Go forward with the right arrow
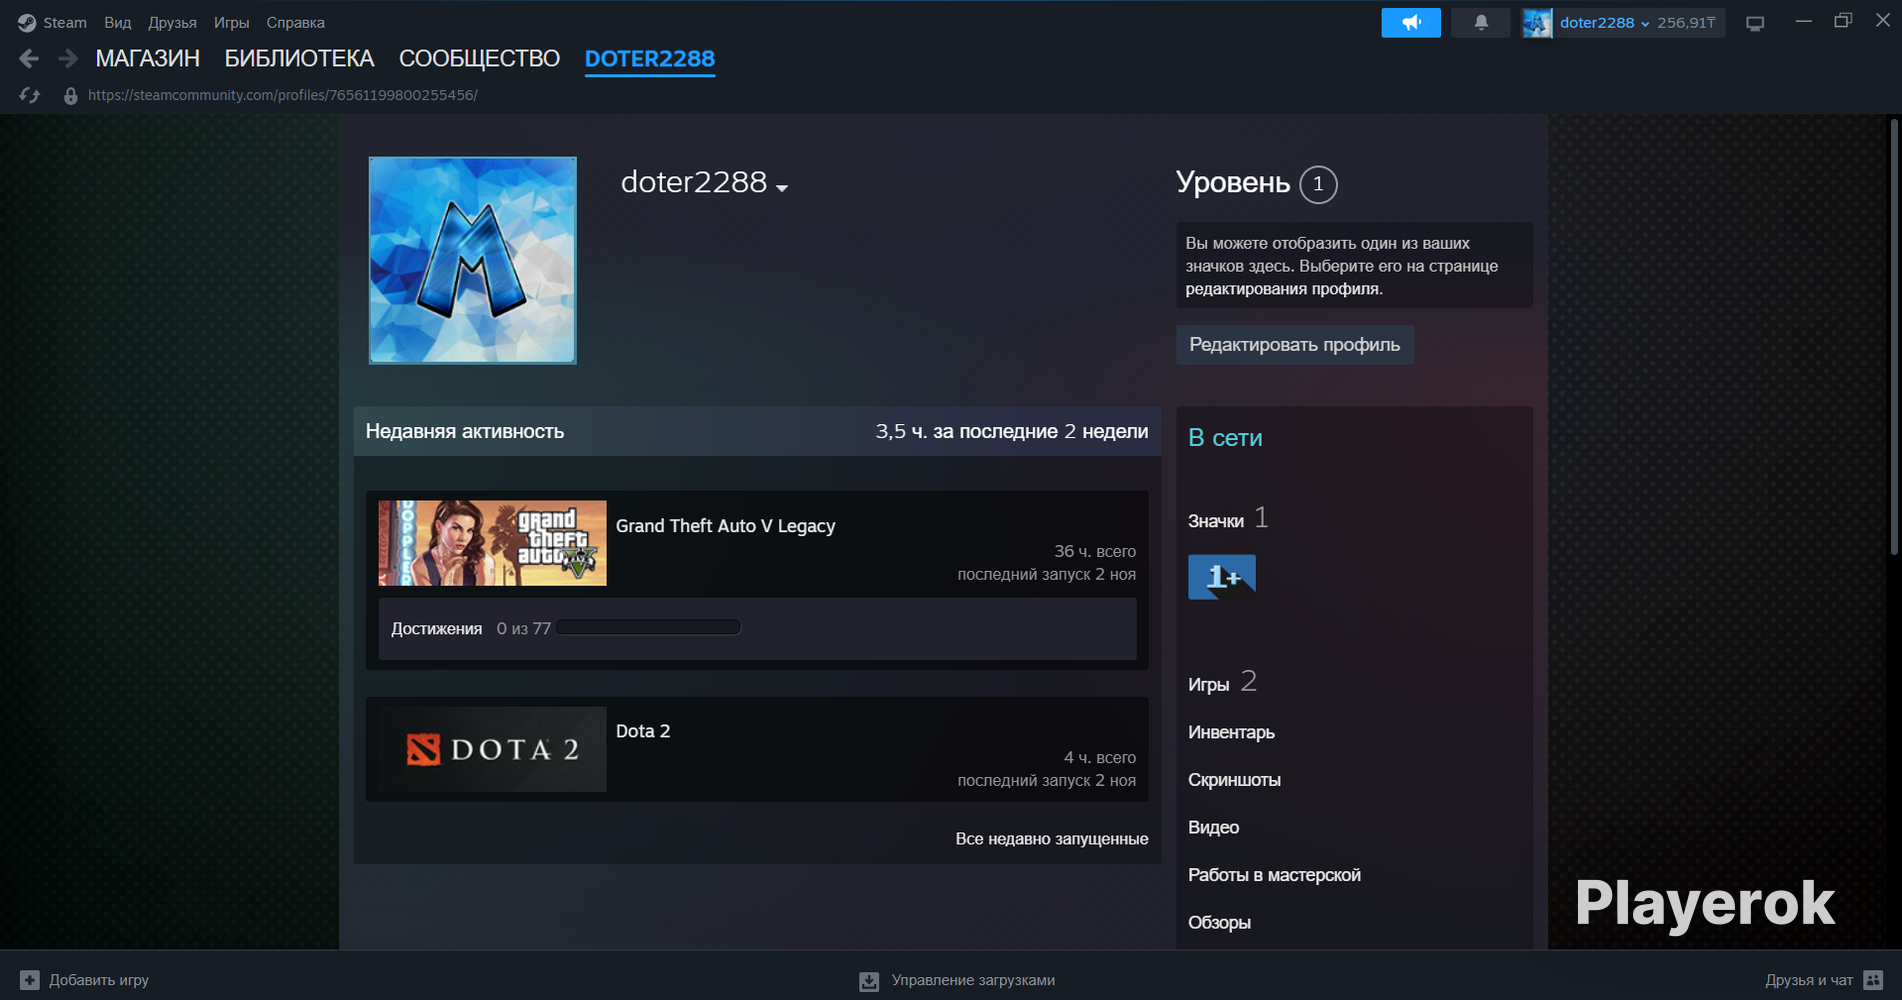This screenshot has width=1902, height=1000. [x=68, y=59]
